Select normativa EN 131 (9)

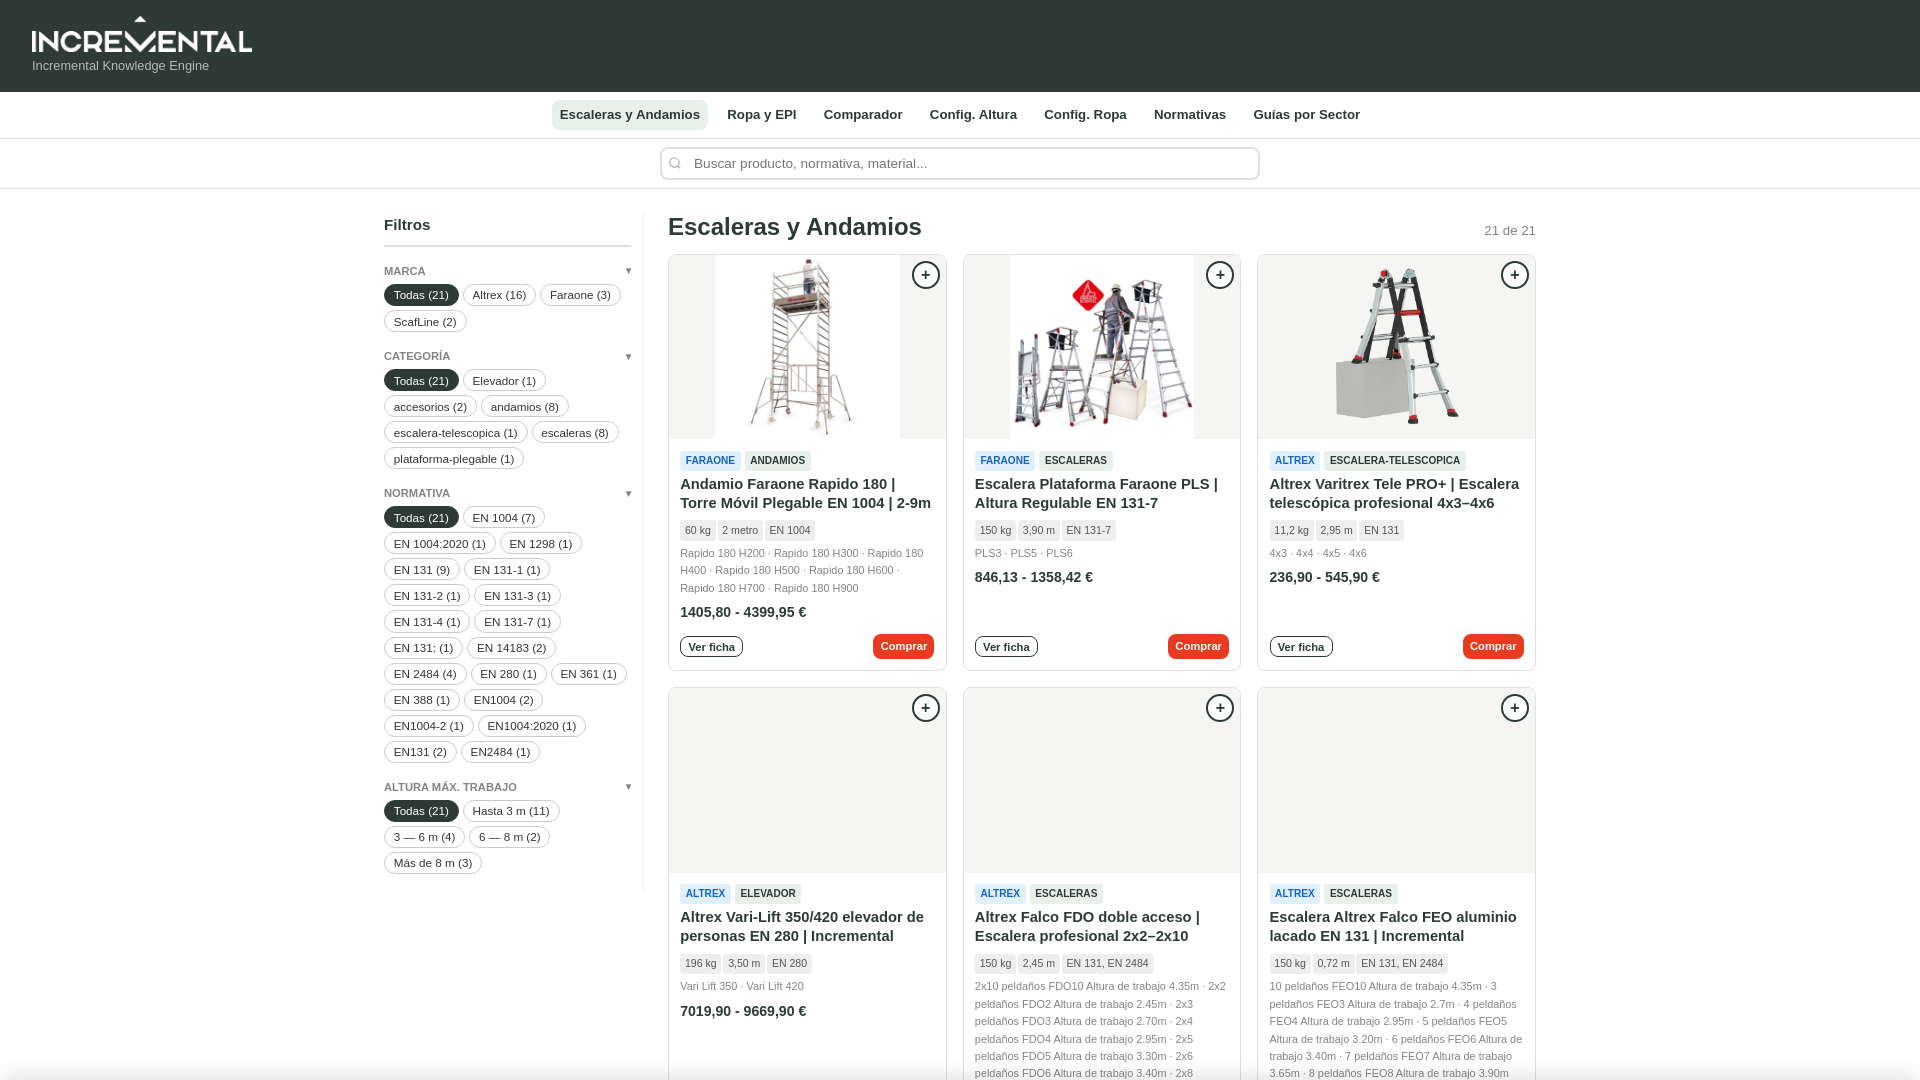click(x=422, y=569)
